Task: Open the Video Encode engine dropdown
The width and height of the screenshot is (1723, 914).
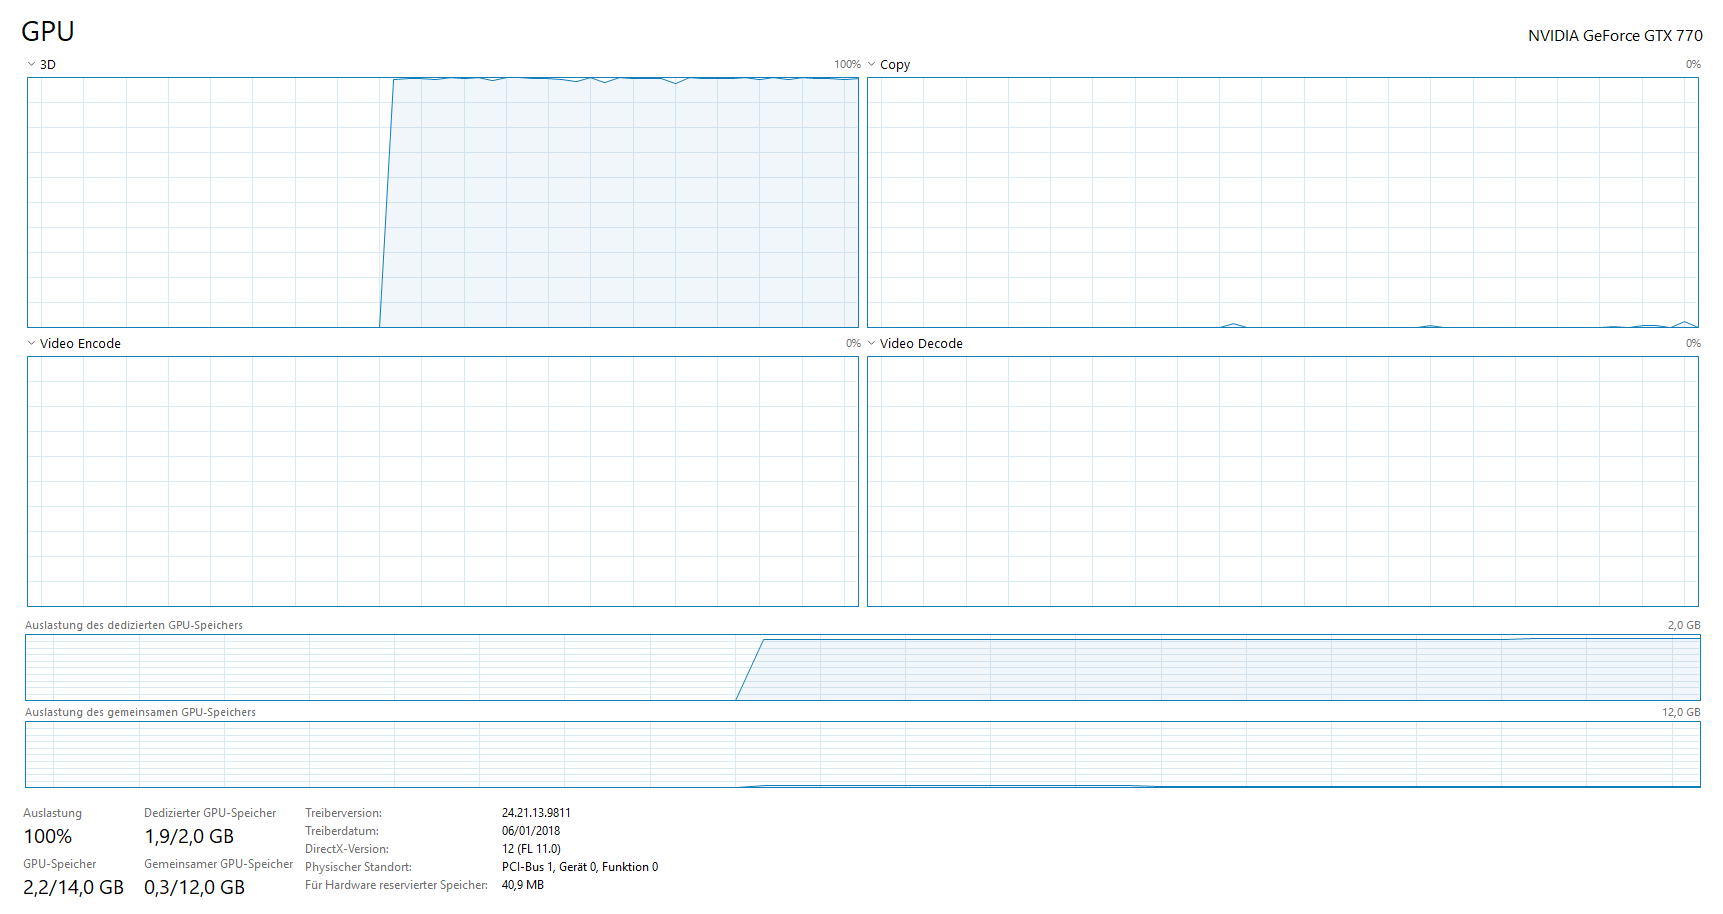Action: coord(30,343)
